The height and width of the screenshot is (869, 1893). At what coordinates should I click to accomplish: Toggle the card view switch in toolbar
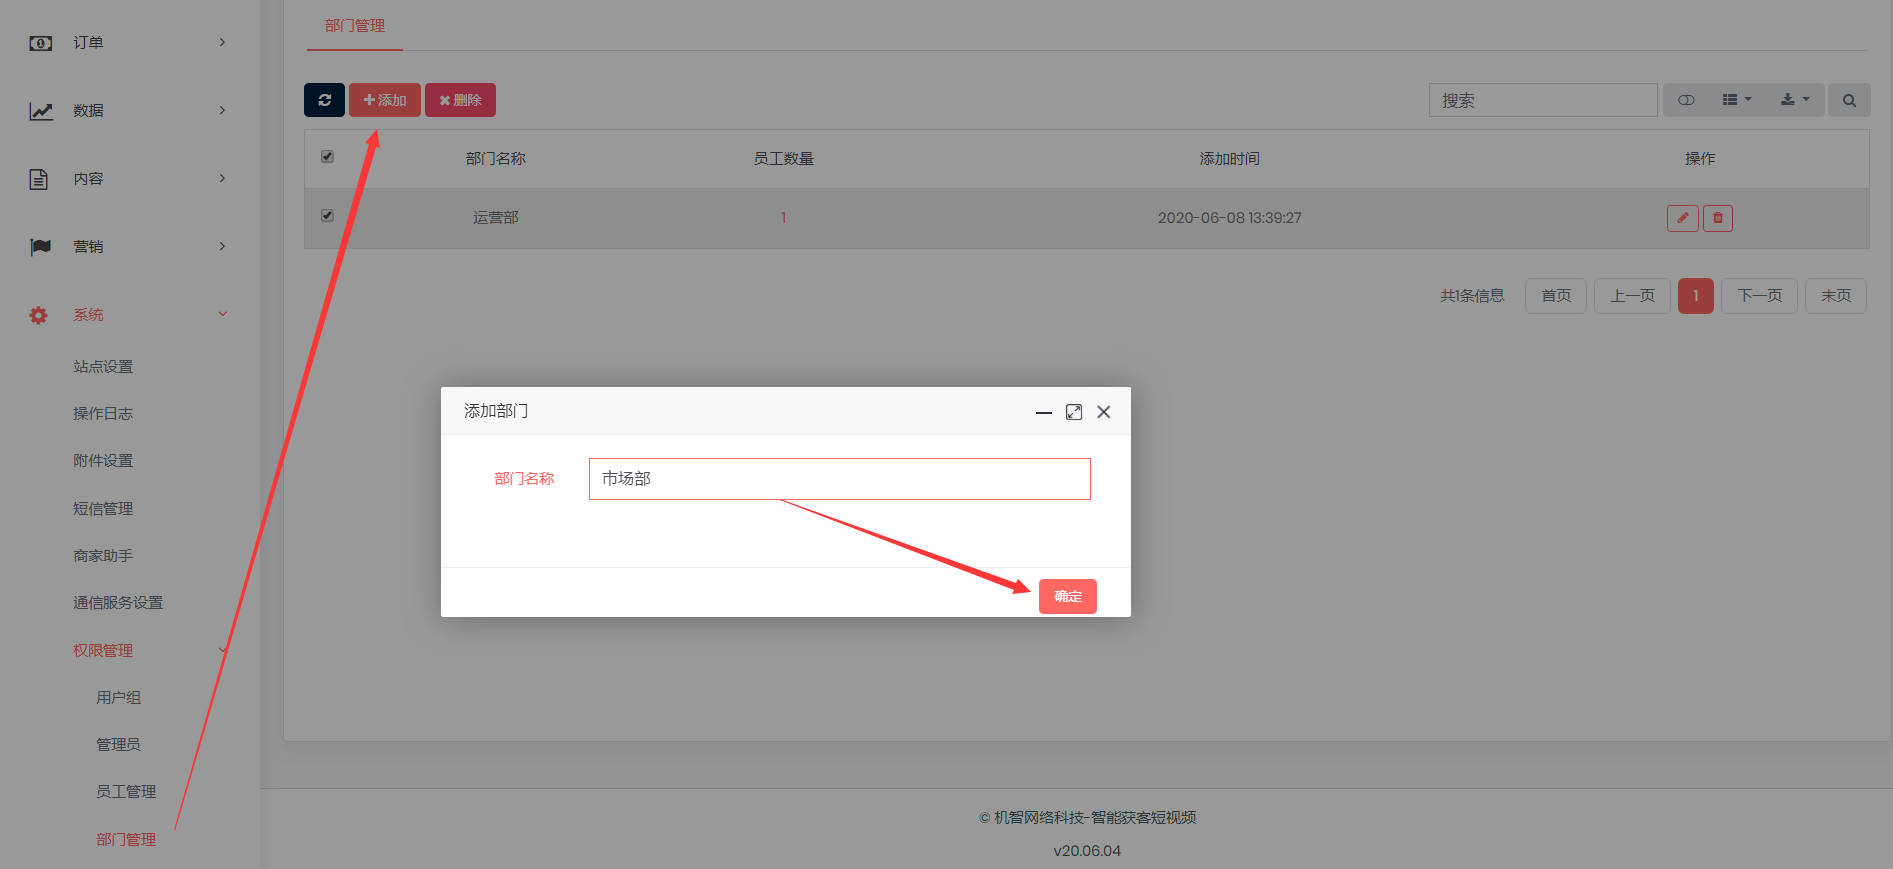coord(1686,100)
